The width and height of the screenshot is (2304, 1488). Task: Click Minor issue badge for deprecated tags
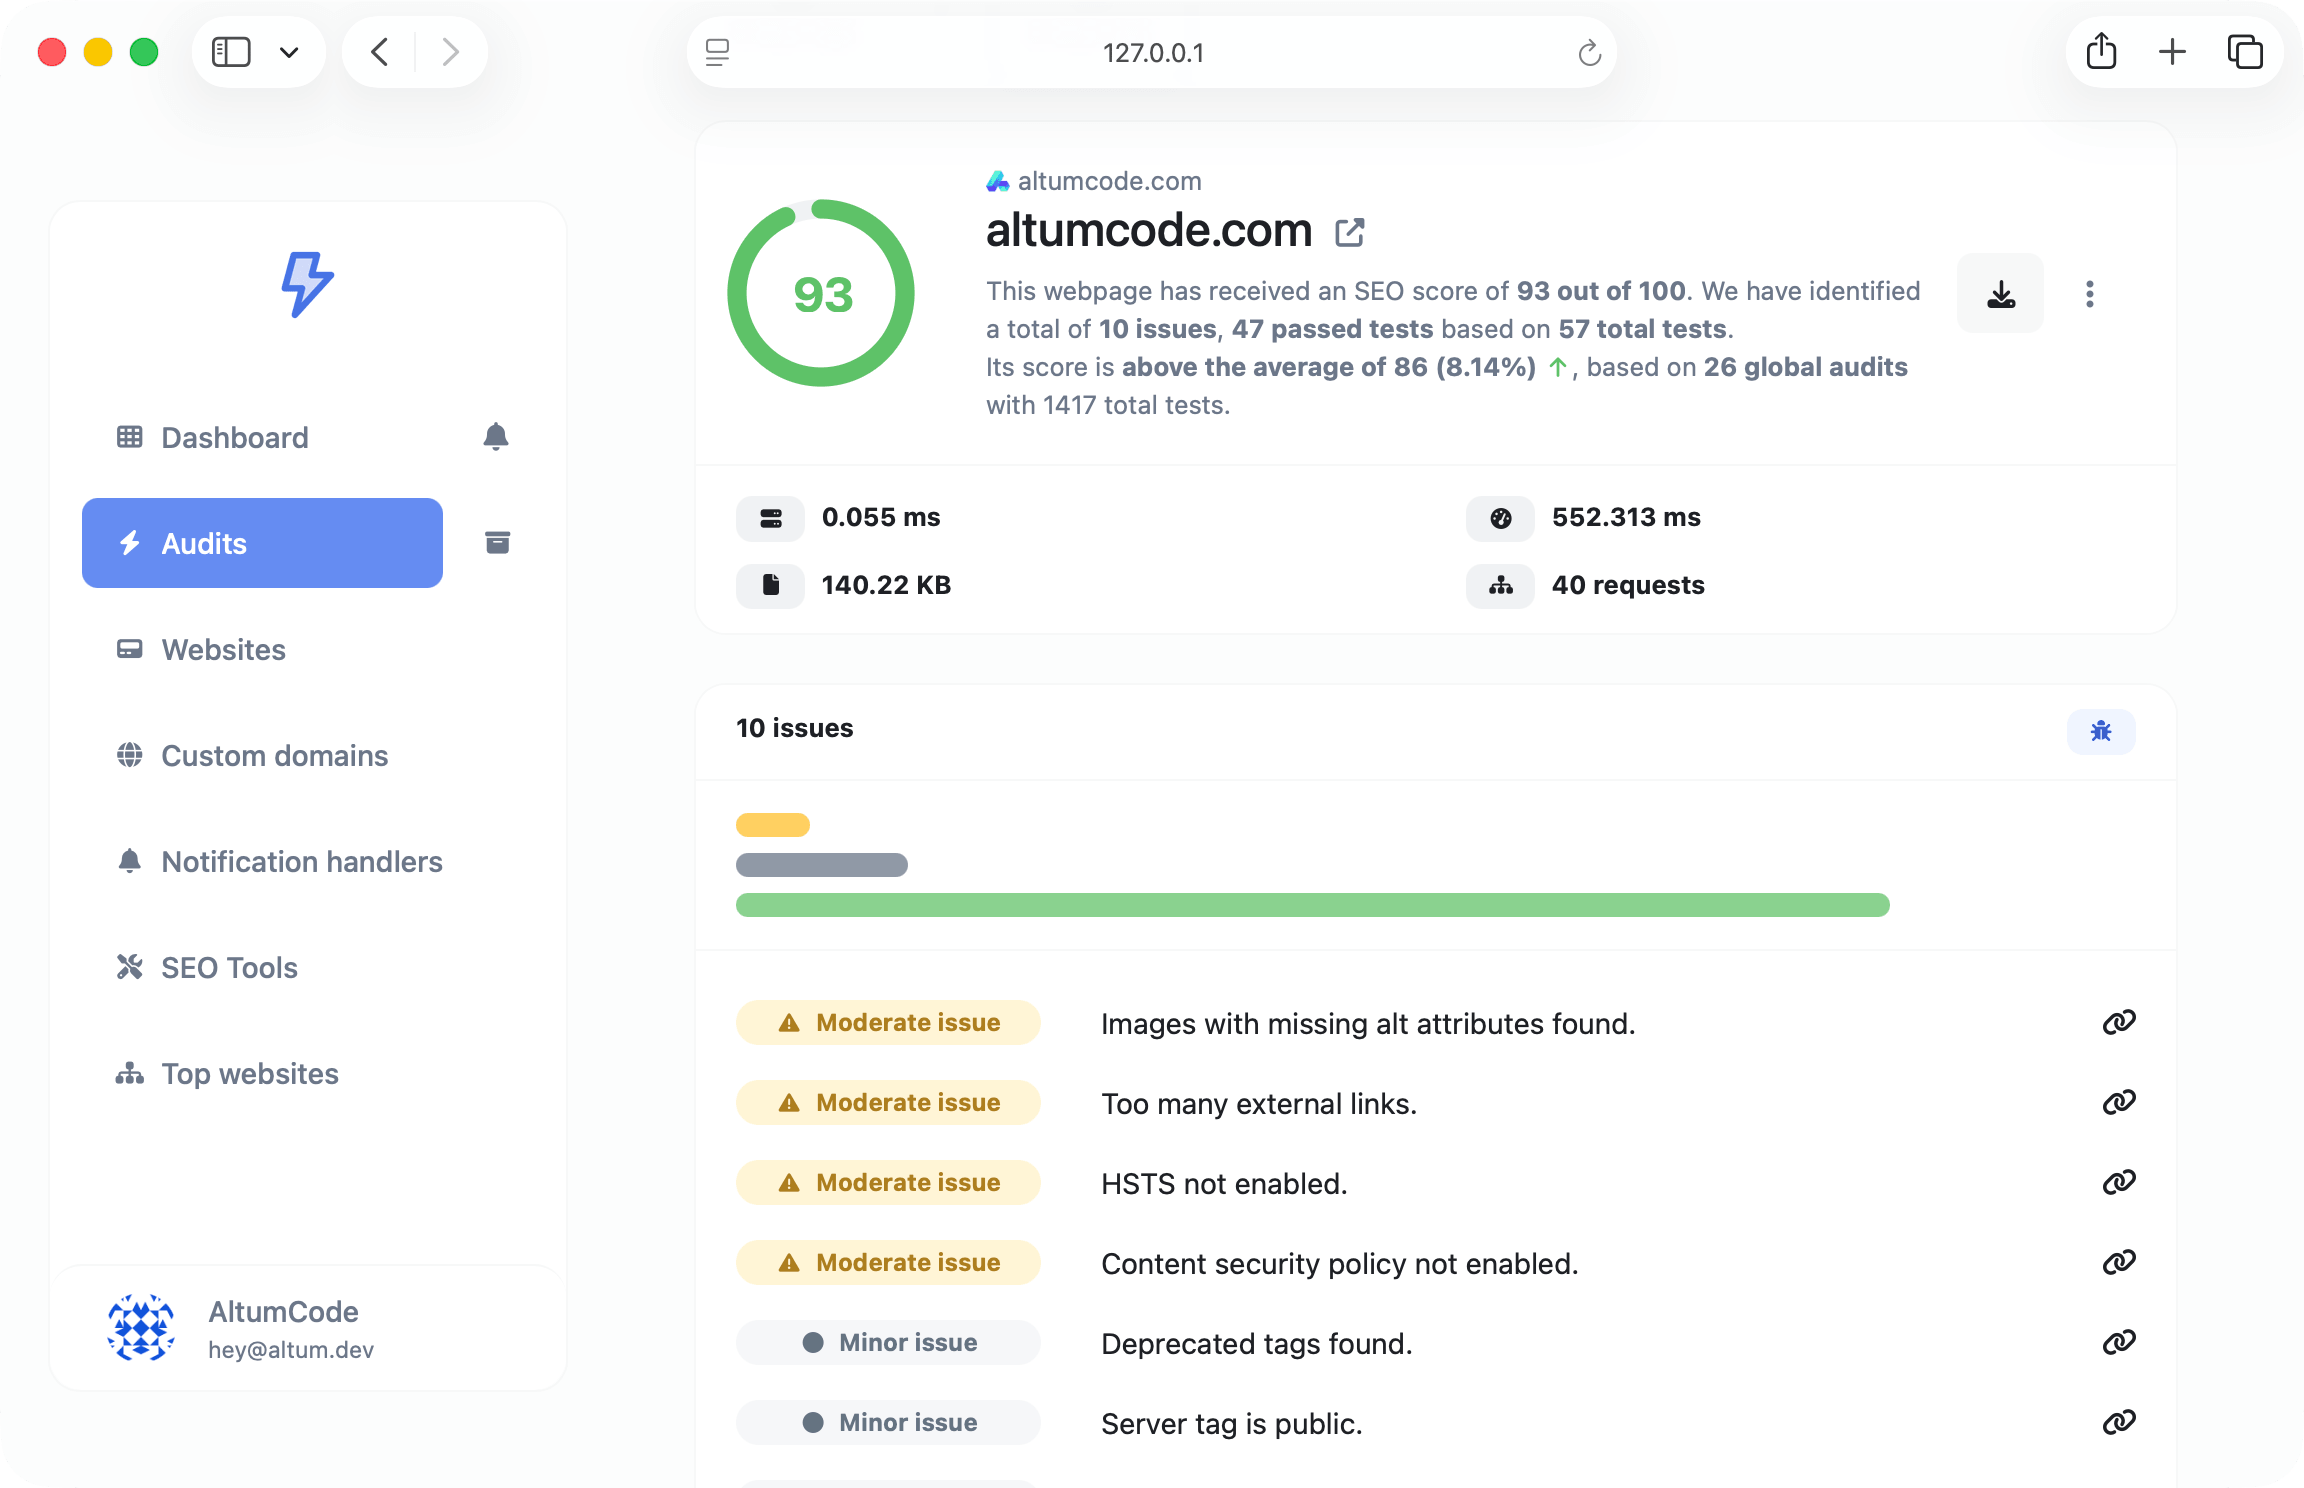(x=888, y=1342)
